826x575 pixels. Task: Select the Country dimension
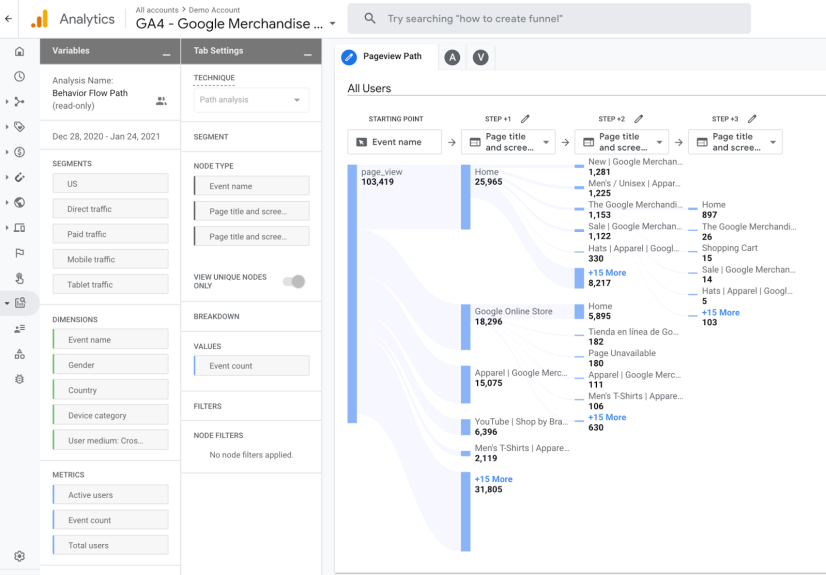click(111, 390)
